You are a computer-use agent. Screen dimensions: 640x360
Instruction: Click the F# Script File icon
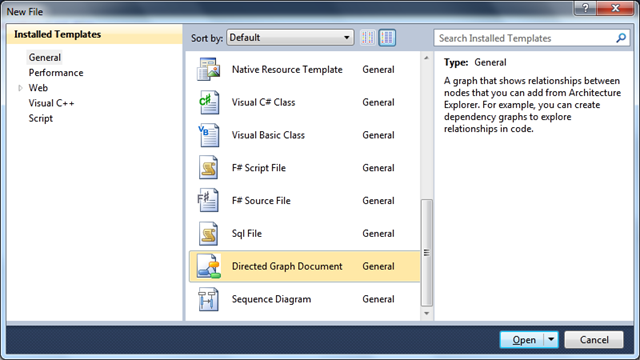pyautogui.click(x=209, y=168)
